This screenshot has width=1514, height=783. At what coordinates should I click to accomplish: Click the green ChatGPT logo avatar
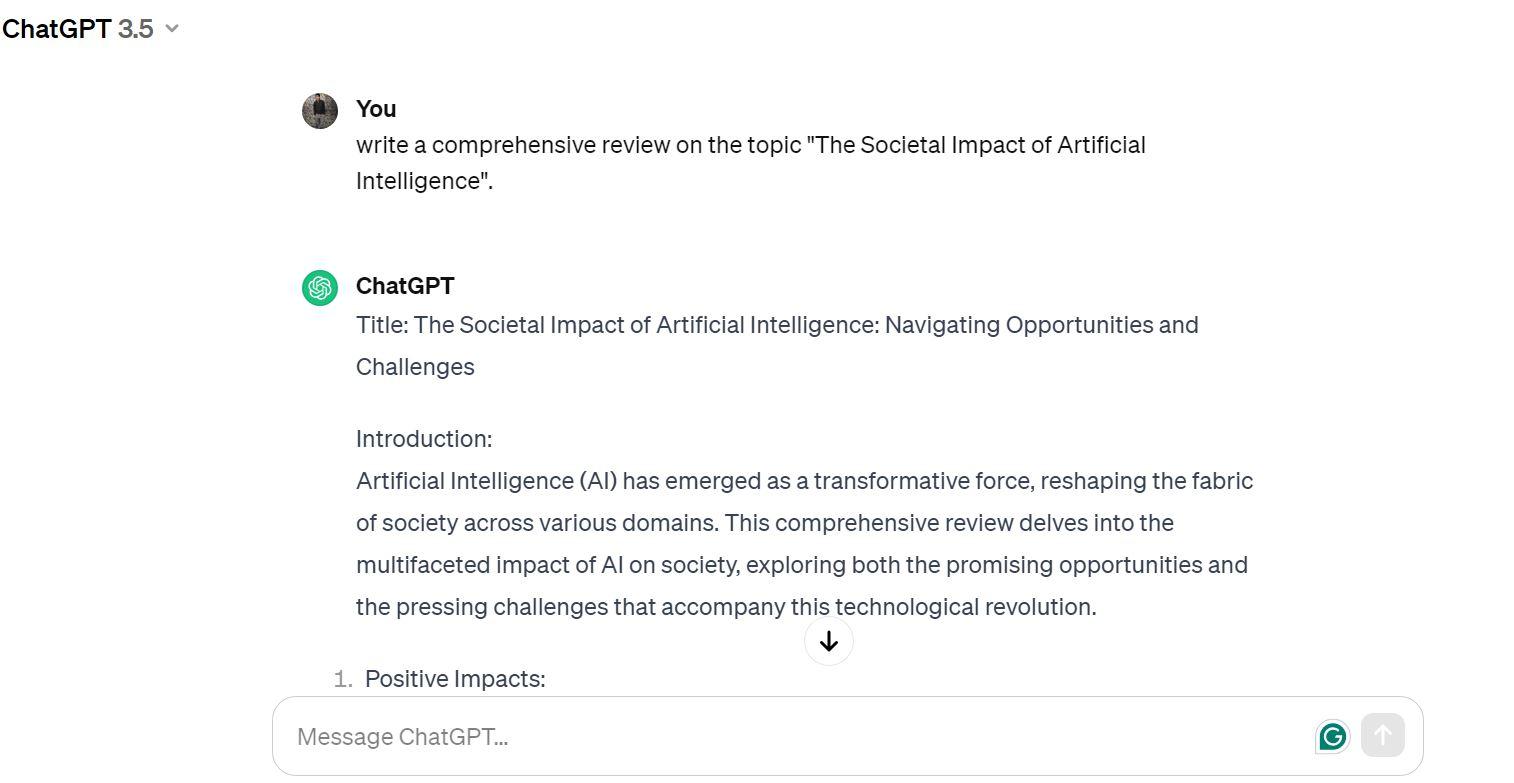click(320, 288)
